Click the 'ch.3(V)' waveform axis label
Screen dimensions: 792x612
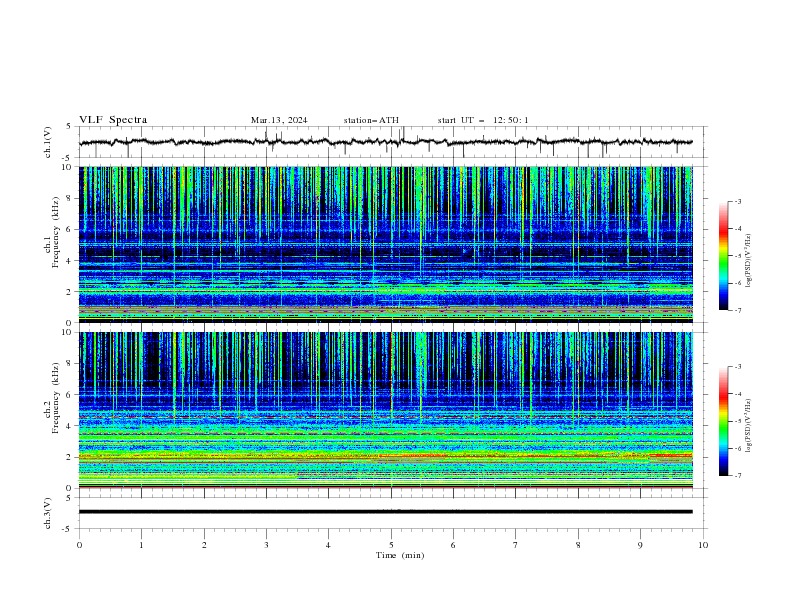point(48,513)
